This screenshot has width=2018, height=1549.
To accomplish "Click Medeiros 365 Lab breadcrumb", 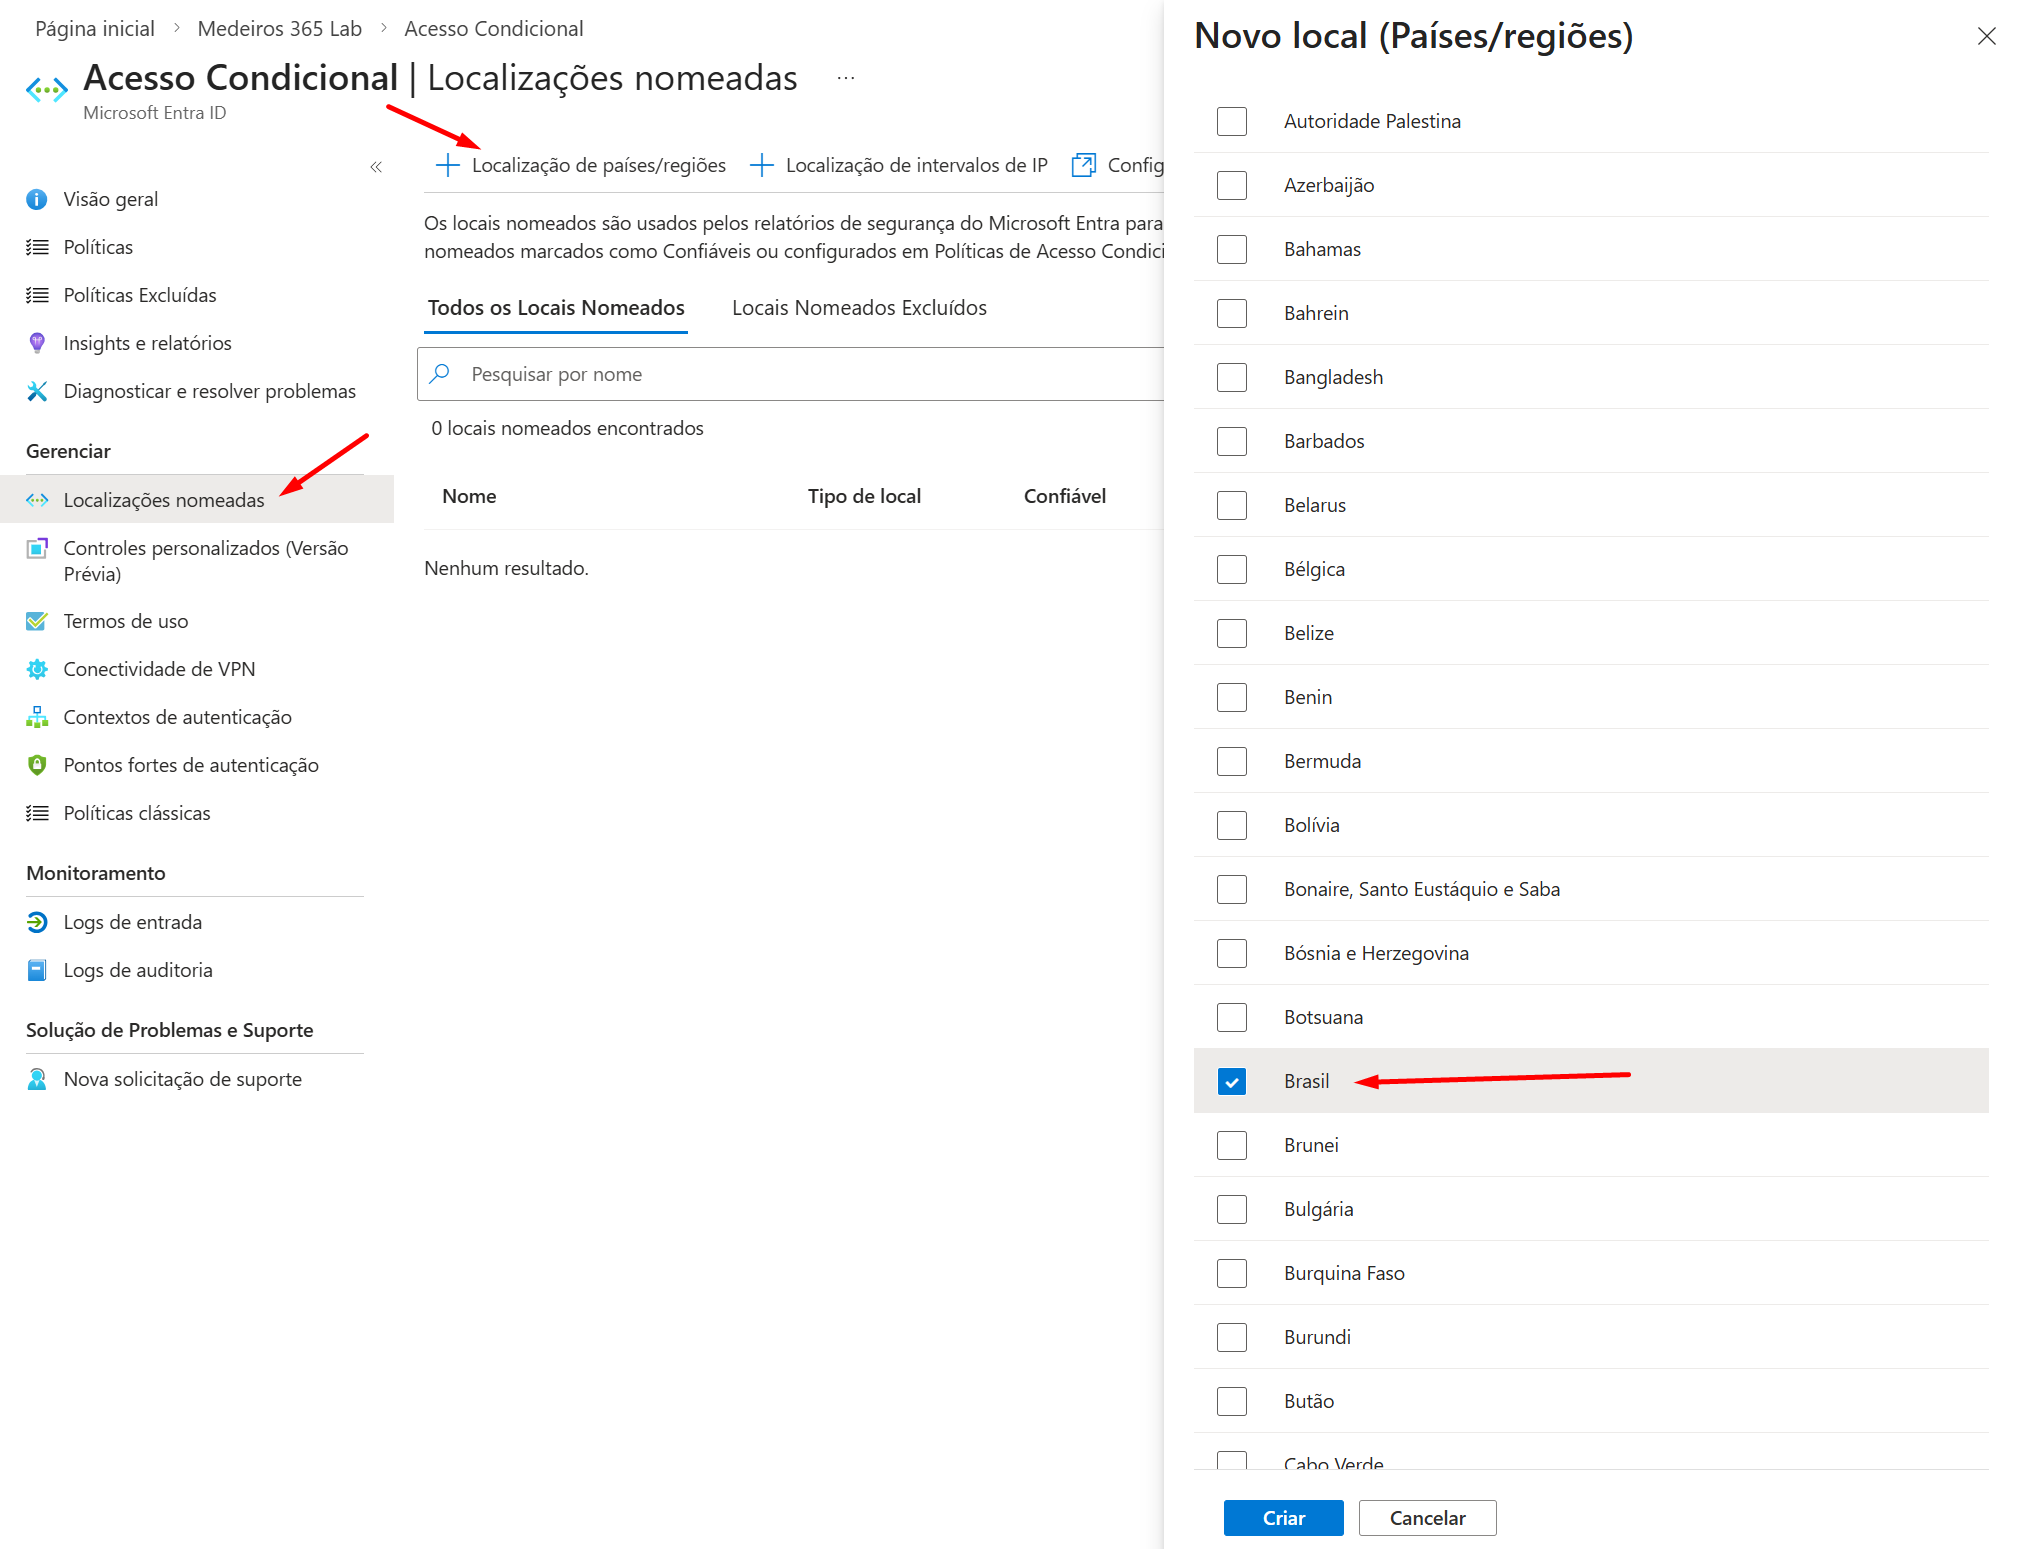I will point(279,28).
